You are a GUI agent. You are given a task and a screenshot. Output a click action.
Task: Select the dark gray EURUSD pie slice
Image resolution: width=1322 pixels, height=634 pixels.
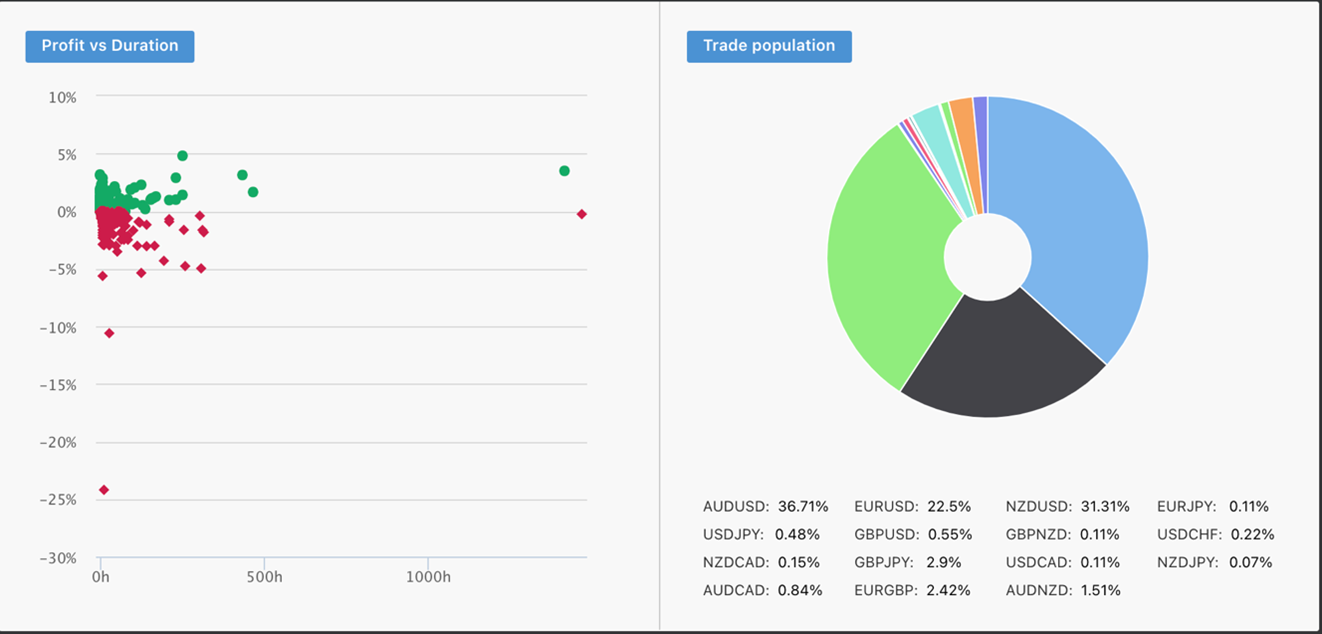[x=1000, y=365]
